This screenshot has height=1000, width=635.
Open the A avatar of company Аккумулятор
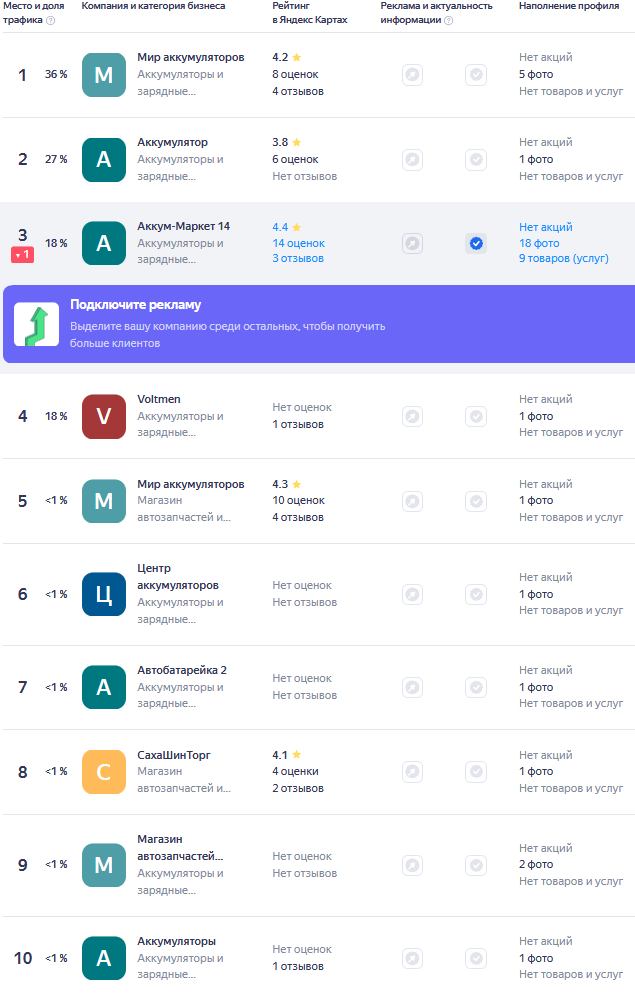pyautogui.click(x=104, y=159)
